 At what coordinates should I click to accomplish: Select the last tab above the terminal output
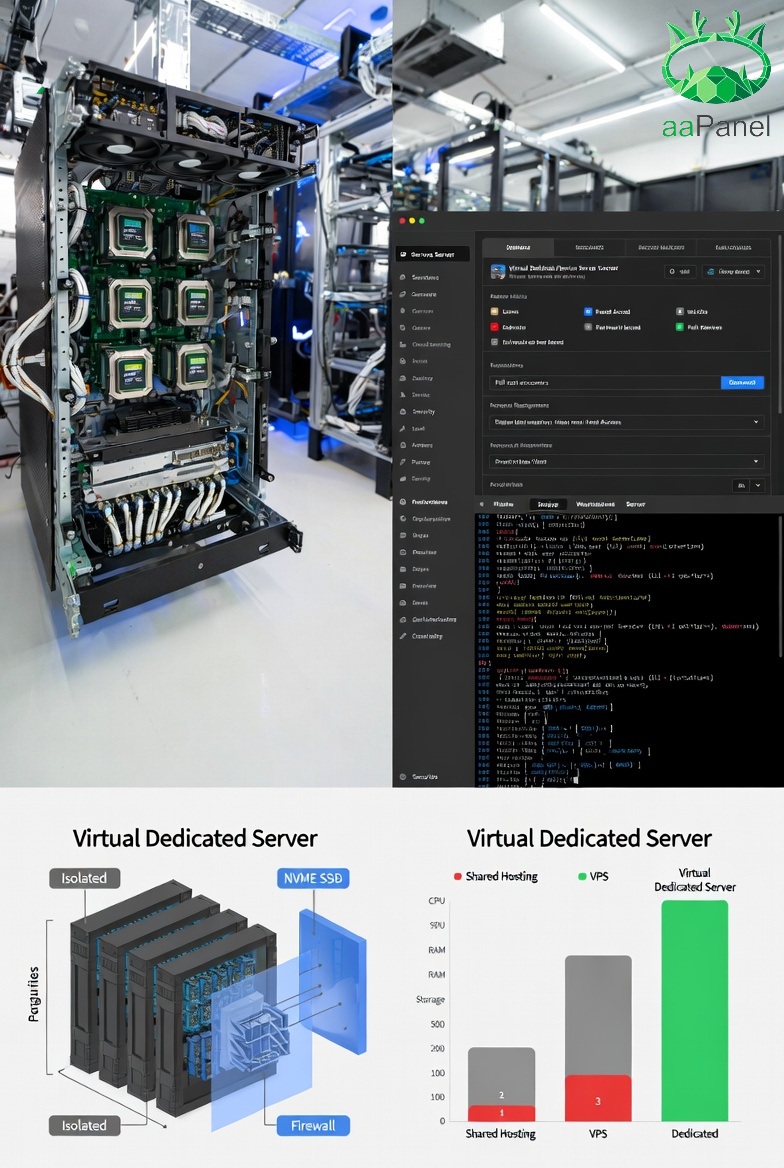click(636, 504)
